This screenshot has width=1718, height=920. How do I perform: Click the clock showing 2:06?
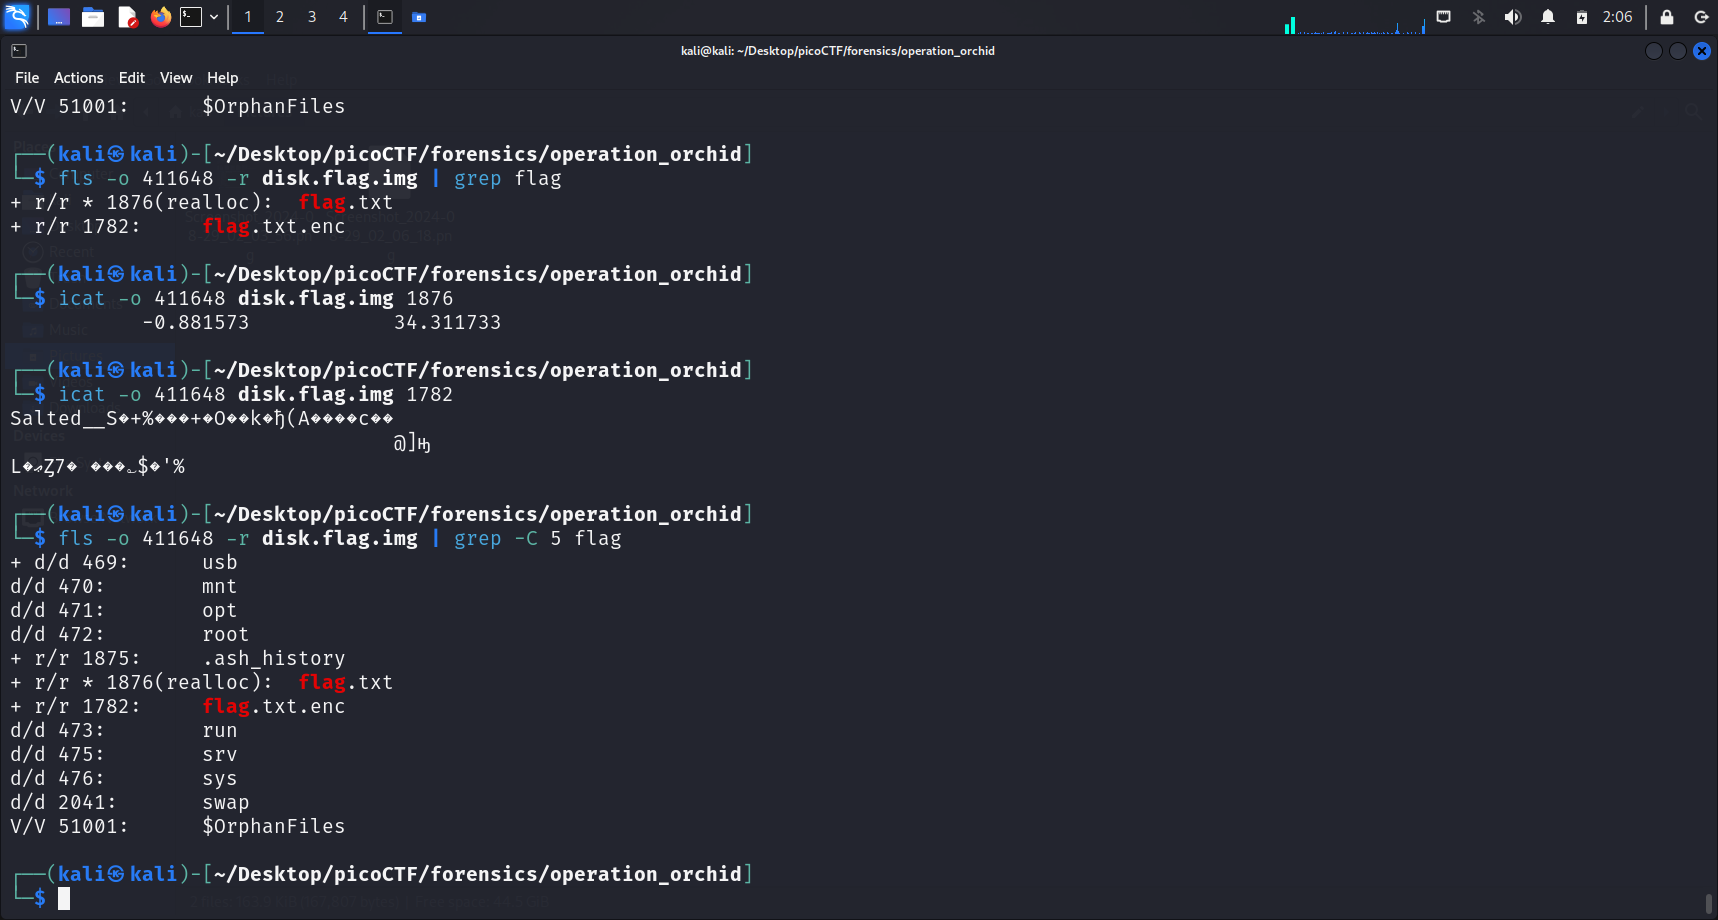tap(1617, 17)
